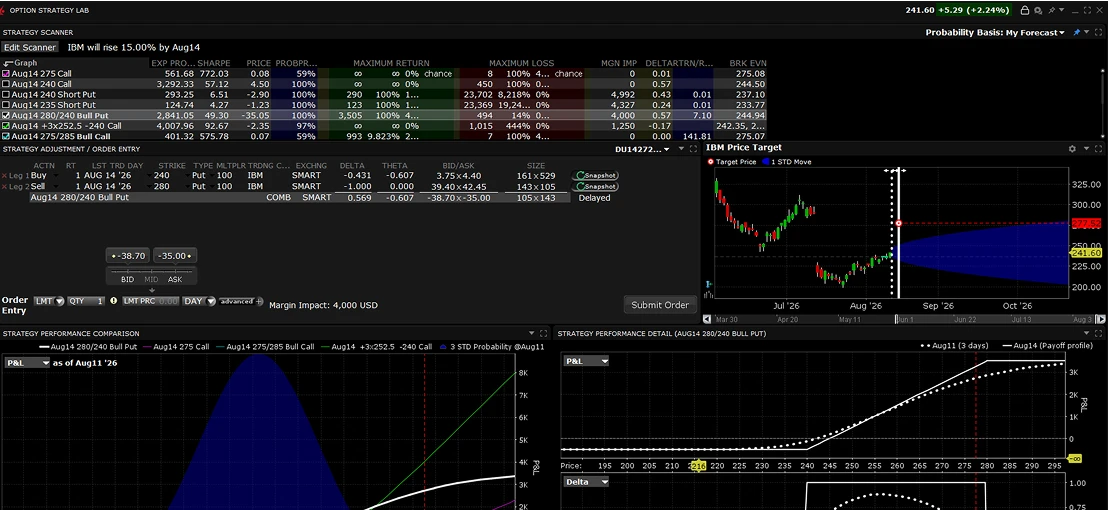Toggle graph checkbox for Aug14 275/285 Bull Call
1108x510 pixels.
(6, 136)
